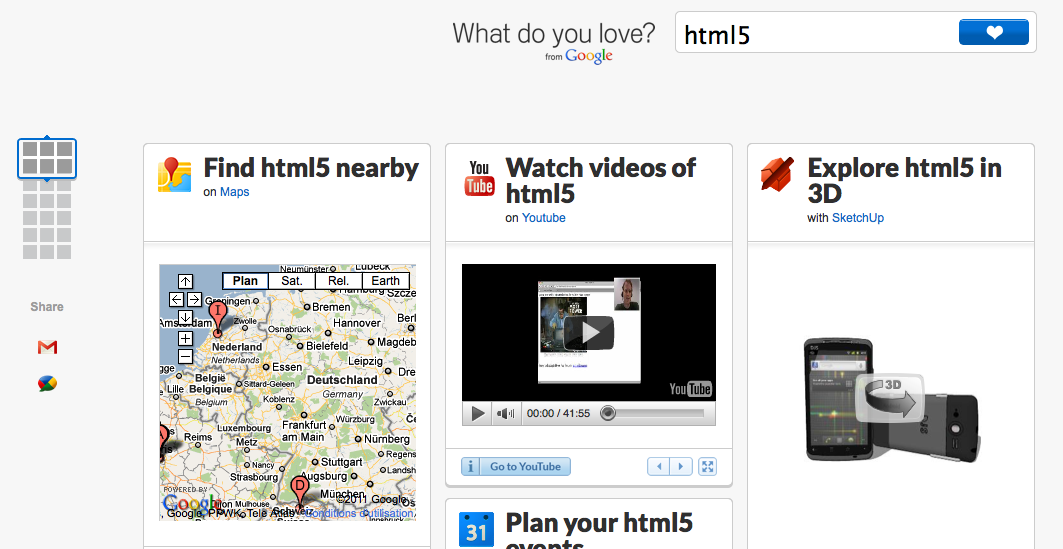Share via the Google Buzz icon
This screenshot has height=549, width=1063.
tap(47, 384)
